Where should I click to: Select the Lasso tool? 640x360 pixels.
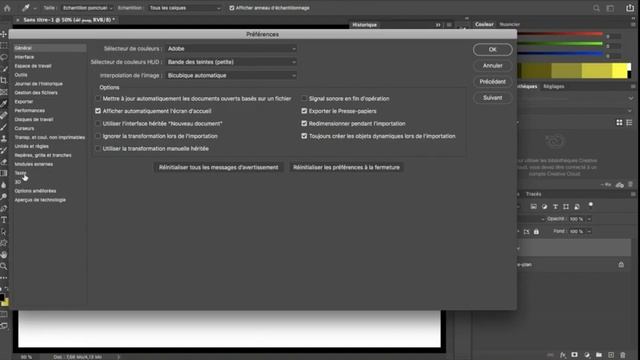click(x=4, y=57)
